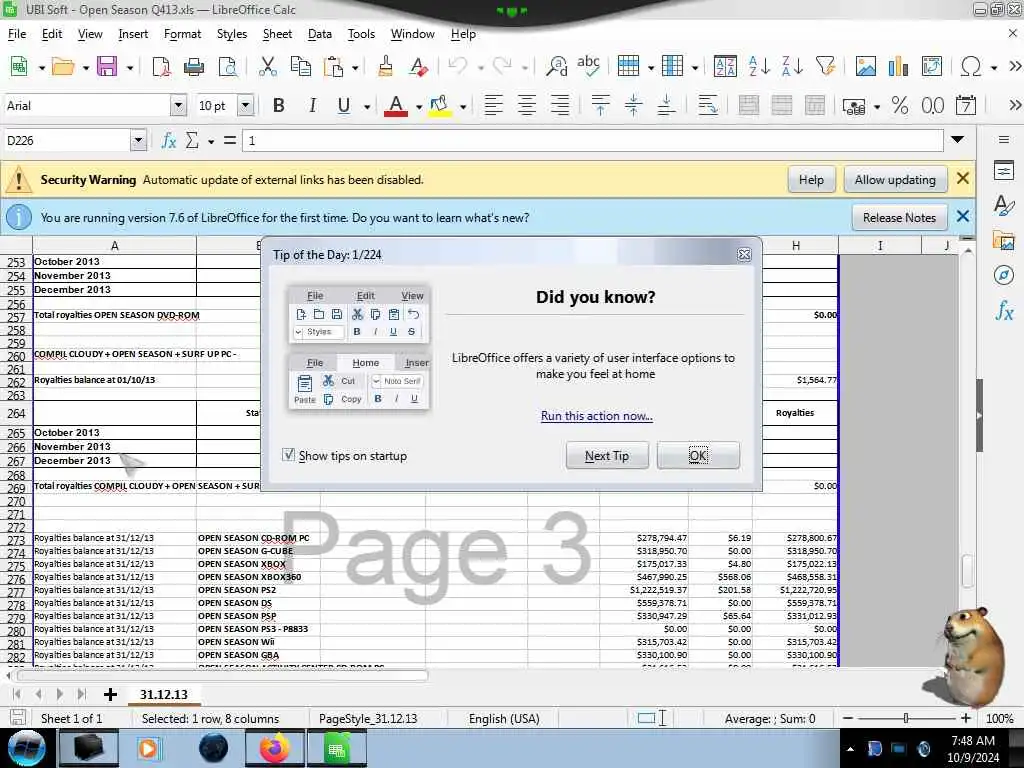Run the Spelling check icon
The image size is (1024, 768).
(588, 66)
